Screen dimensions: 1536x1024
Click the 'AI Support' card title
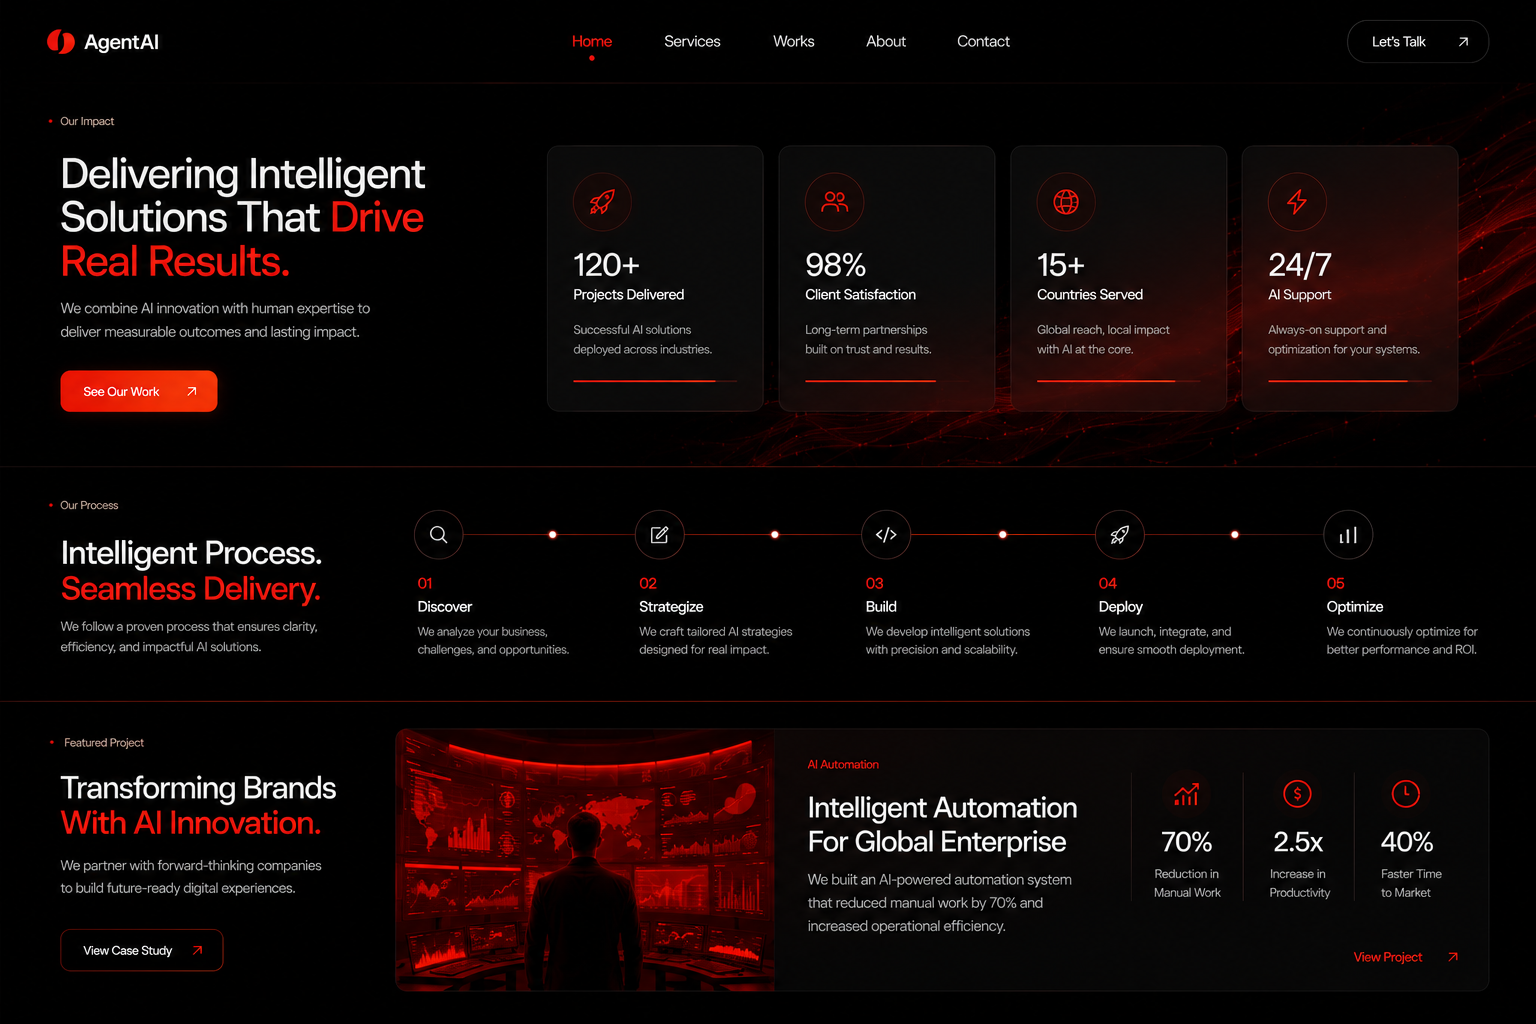point(1299,295)
